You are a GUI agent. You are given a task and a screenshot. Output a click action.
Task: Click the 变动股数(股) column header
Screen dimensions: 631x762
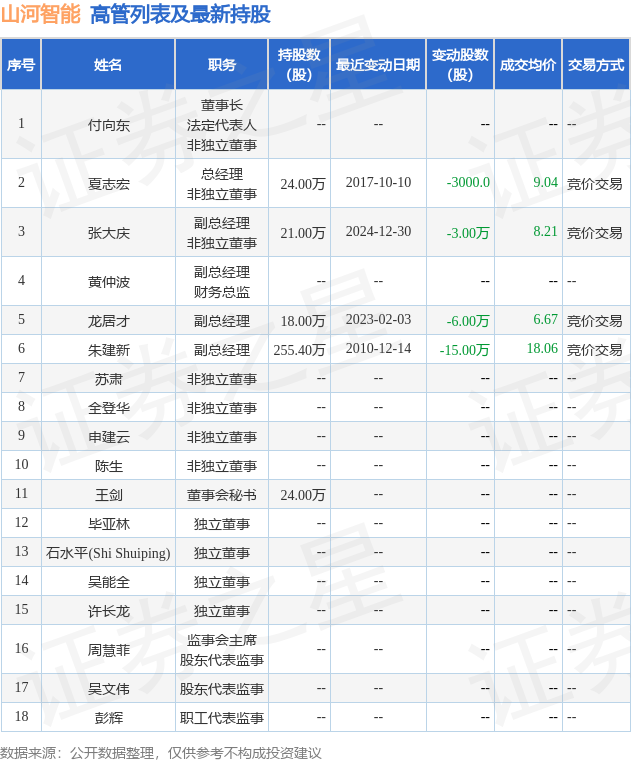(460, 65)
